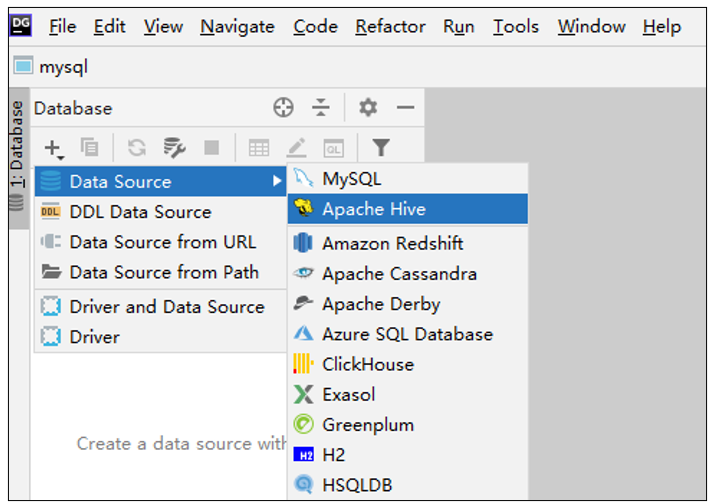Viewport: 709px width, 502px height.
Task: Open the Navigate menu
Action: click(x=237, y=27)
